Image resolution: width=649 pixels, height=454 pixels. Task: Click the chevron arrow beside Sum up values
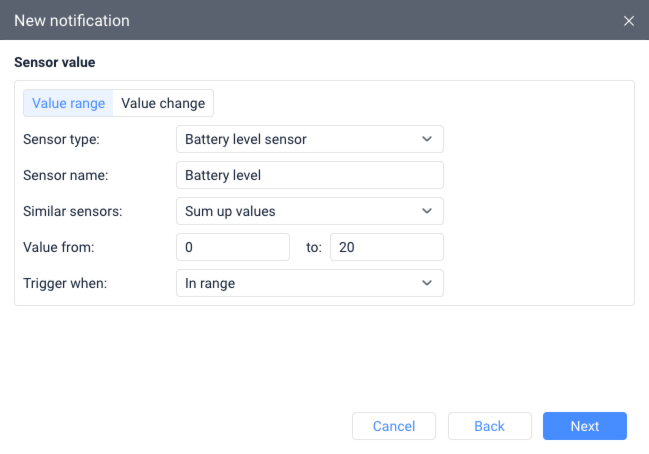pos(427,211)
